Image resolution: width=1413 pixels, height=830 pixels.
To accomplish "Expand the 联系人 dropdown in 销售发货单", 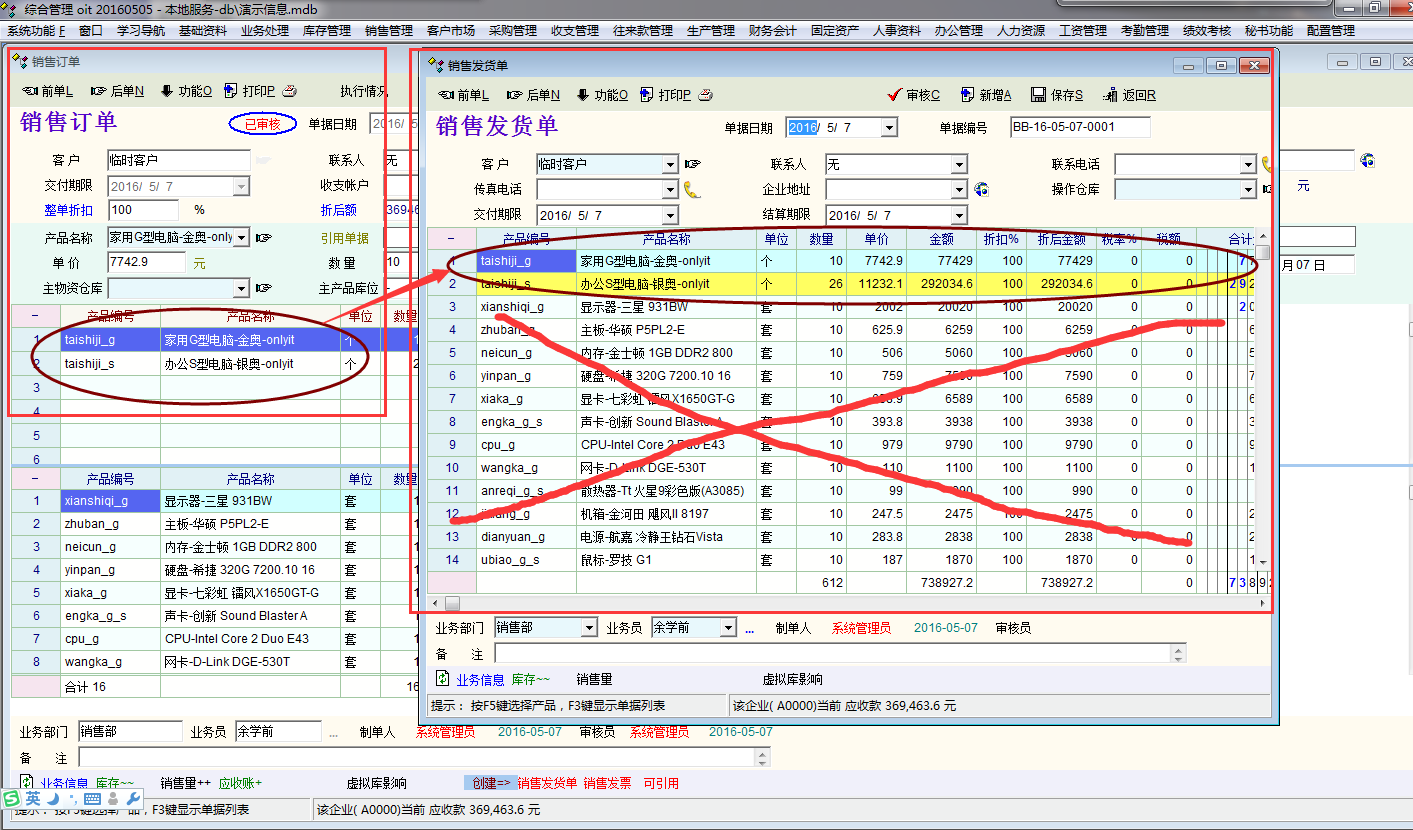I will pyautogui.click(x=959, y=164).
